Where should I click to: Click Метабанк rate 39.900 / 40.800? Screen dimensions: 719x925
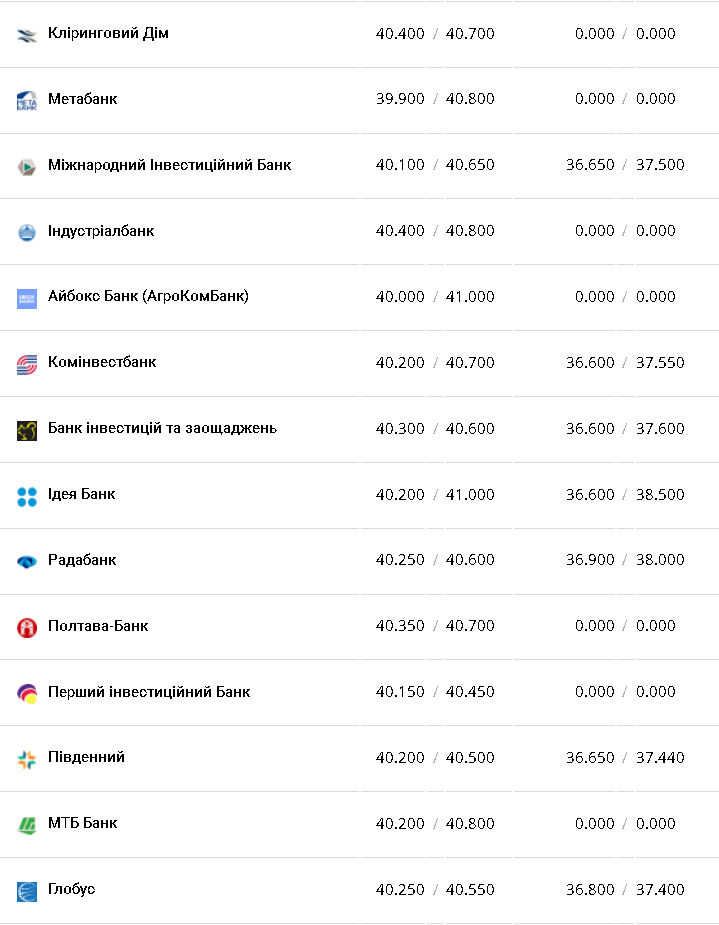(x=435, y=99)
